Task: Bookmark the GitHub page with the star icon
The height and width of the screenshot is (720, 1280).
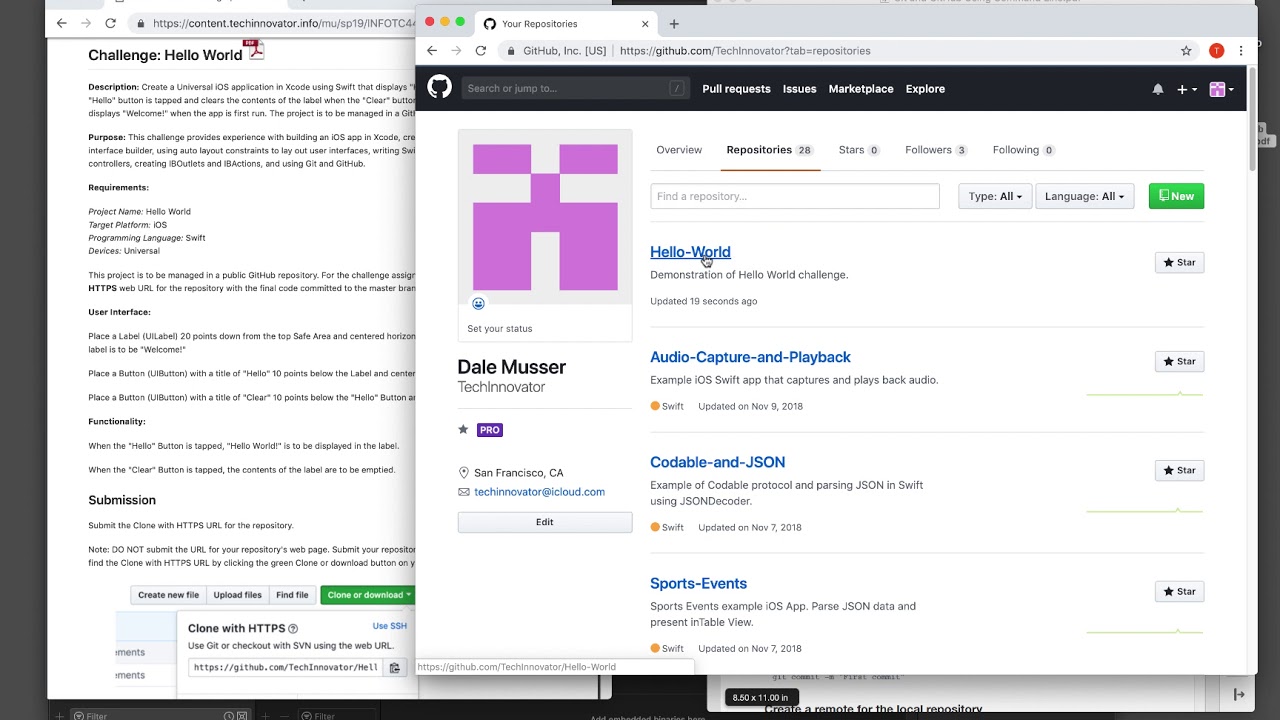Action: [x=1186, y=51]
